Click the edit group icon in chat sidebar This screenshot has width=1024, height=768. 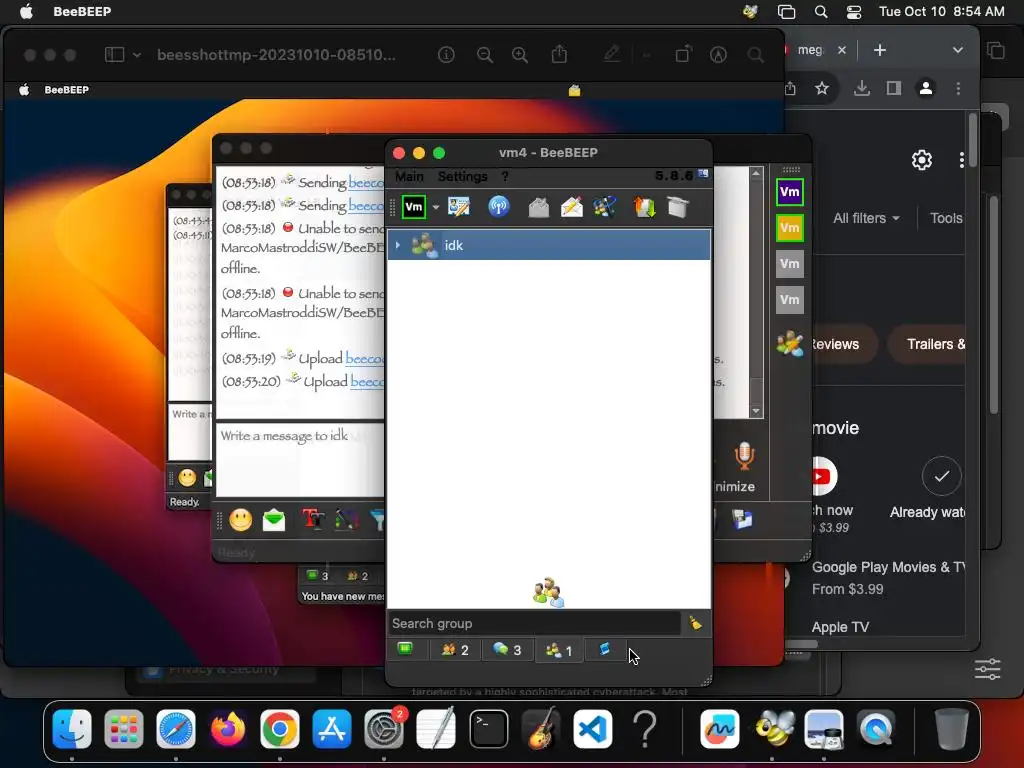[790, 343]
